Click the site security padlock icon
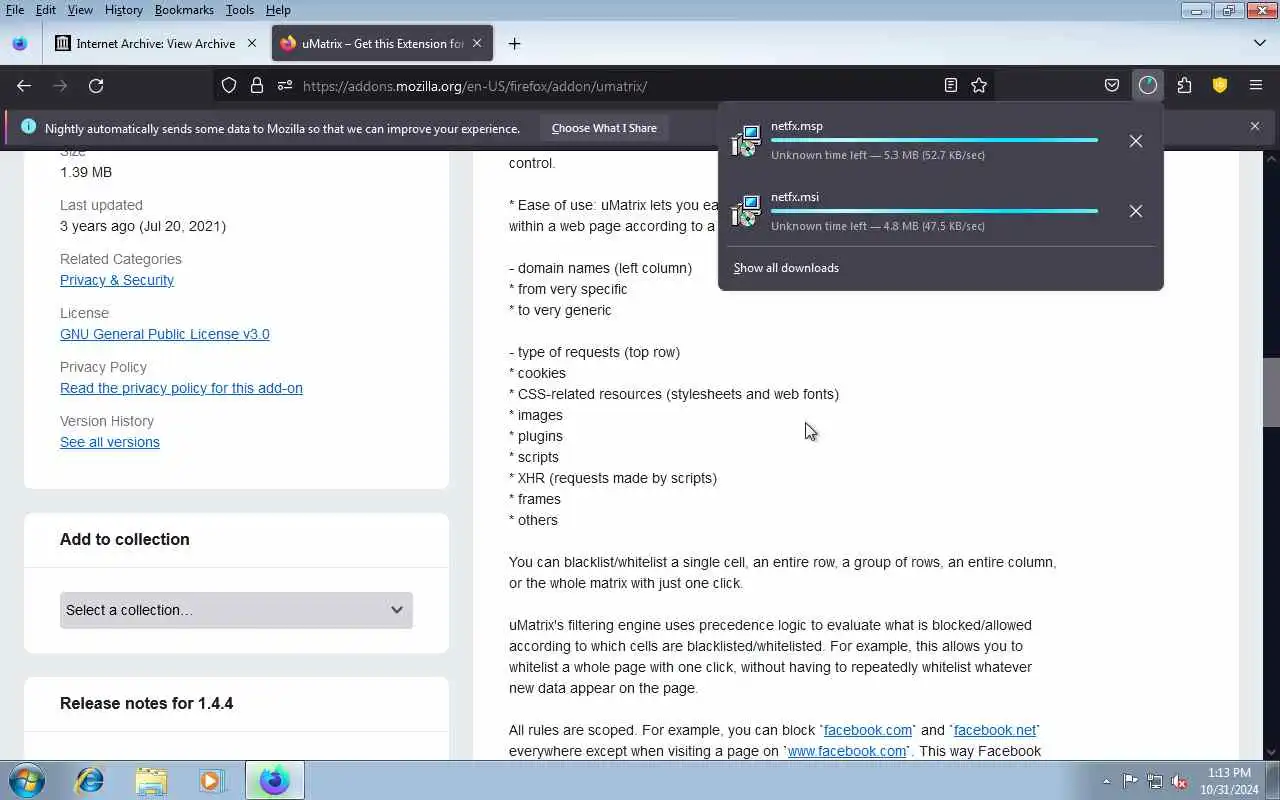 (x=257, y=86)
